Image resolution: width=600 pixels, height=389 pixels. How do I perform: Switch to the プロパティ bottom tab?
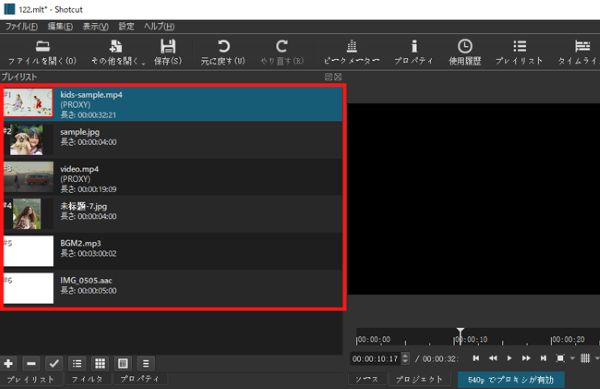139,379
